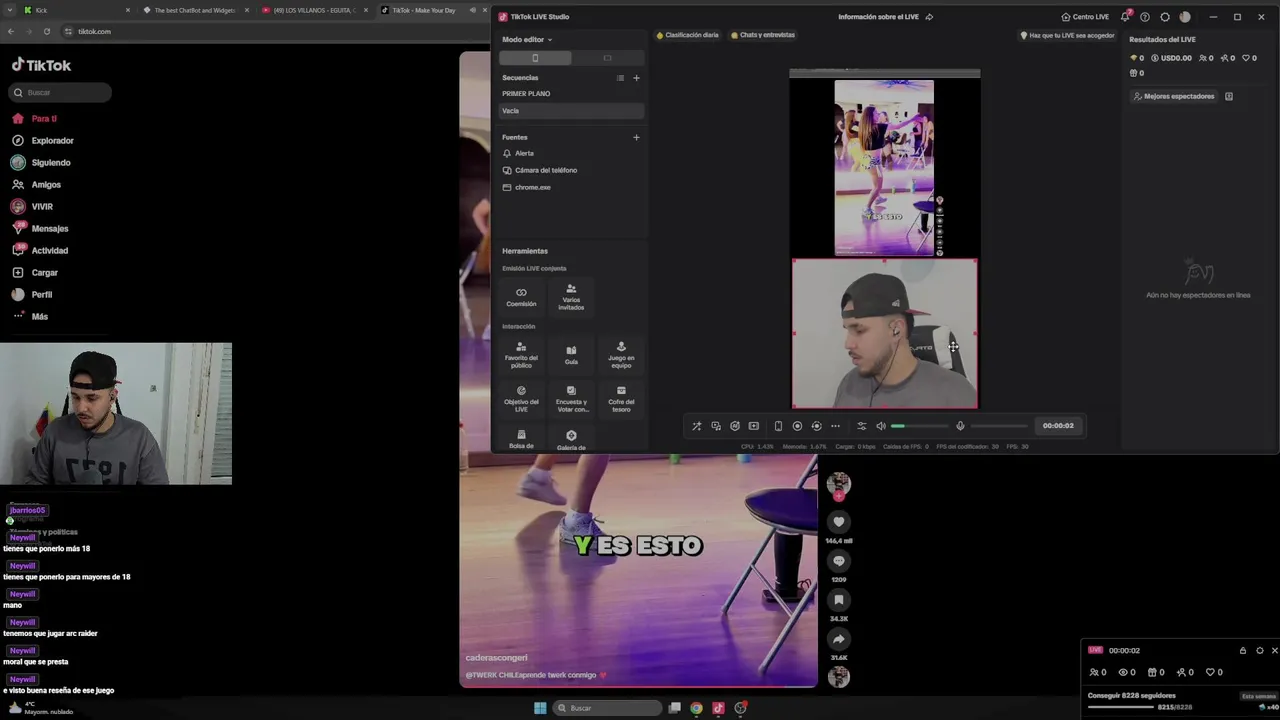
Task: Open the Objetivo del LIVE tool
Action: click(x=521, y=398)
